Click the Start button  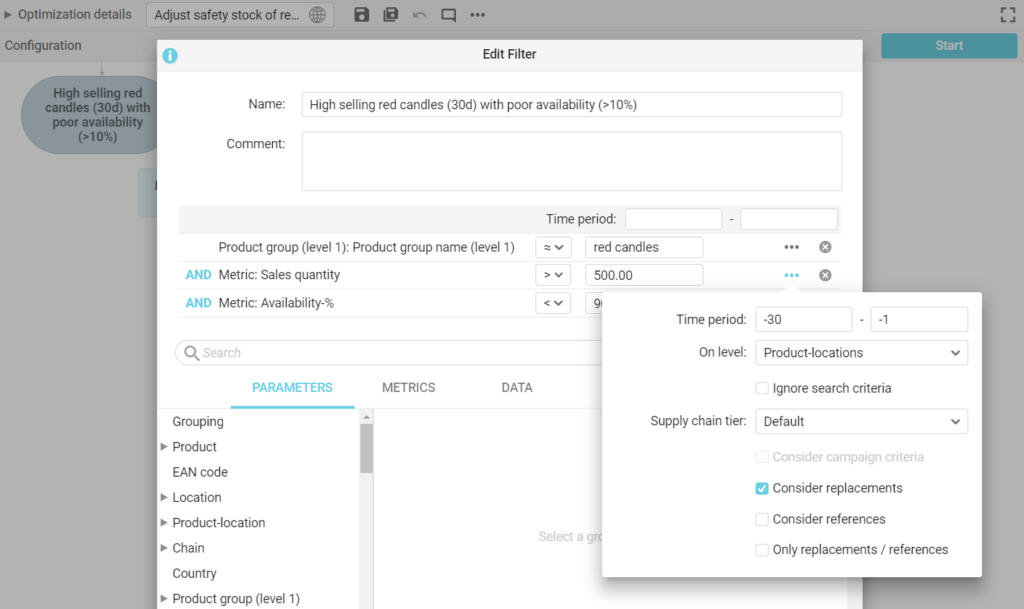pyautogui.click(x=948, y=46)
